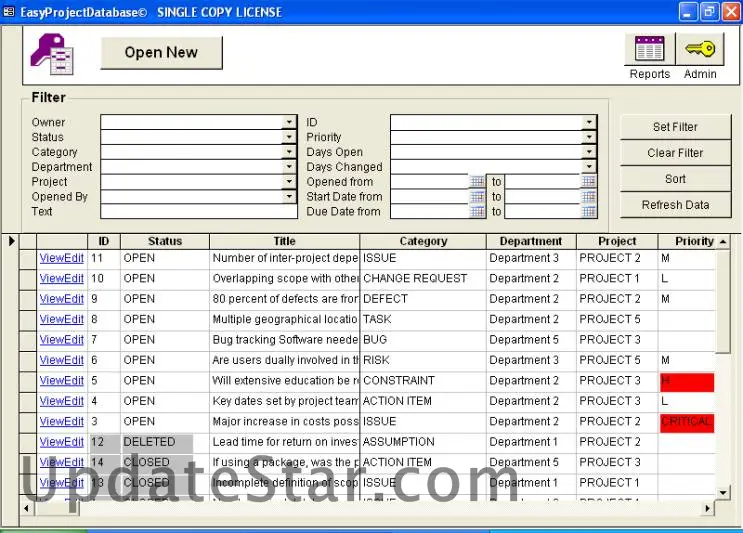Expand the Department filter dropdown
This screenshot has height=533, width=743.
(x=290, y=167)
